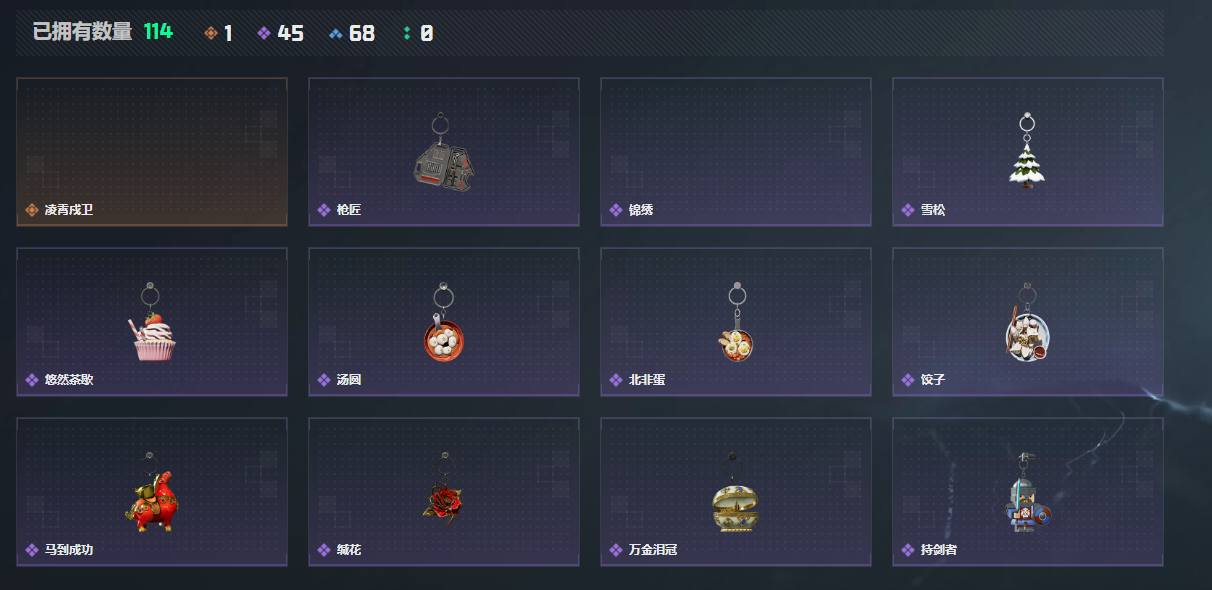Choose the 绒花 red rose charm
Image resolution: width=1212 pixels, height=590 pixels.
tap(441, 490)
